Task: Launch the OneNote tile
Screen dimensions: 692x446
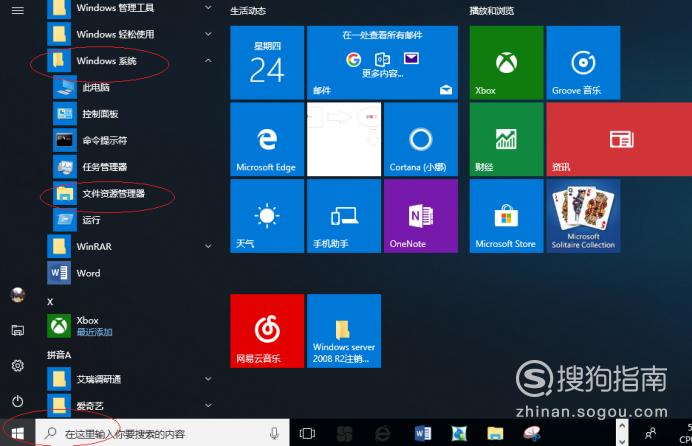Action: point(421,216)
